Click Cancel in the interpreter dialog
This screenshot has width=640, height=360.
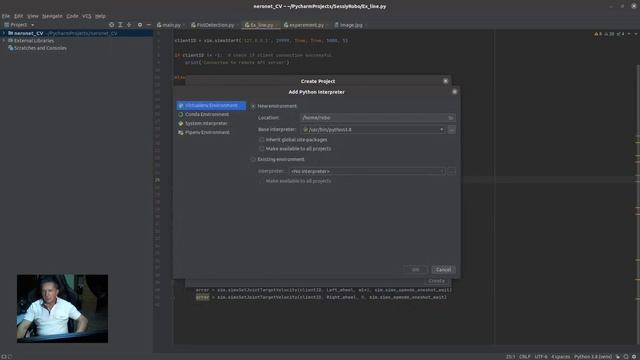pos(443,270)
